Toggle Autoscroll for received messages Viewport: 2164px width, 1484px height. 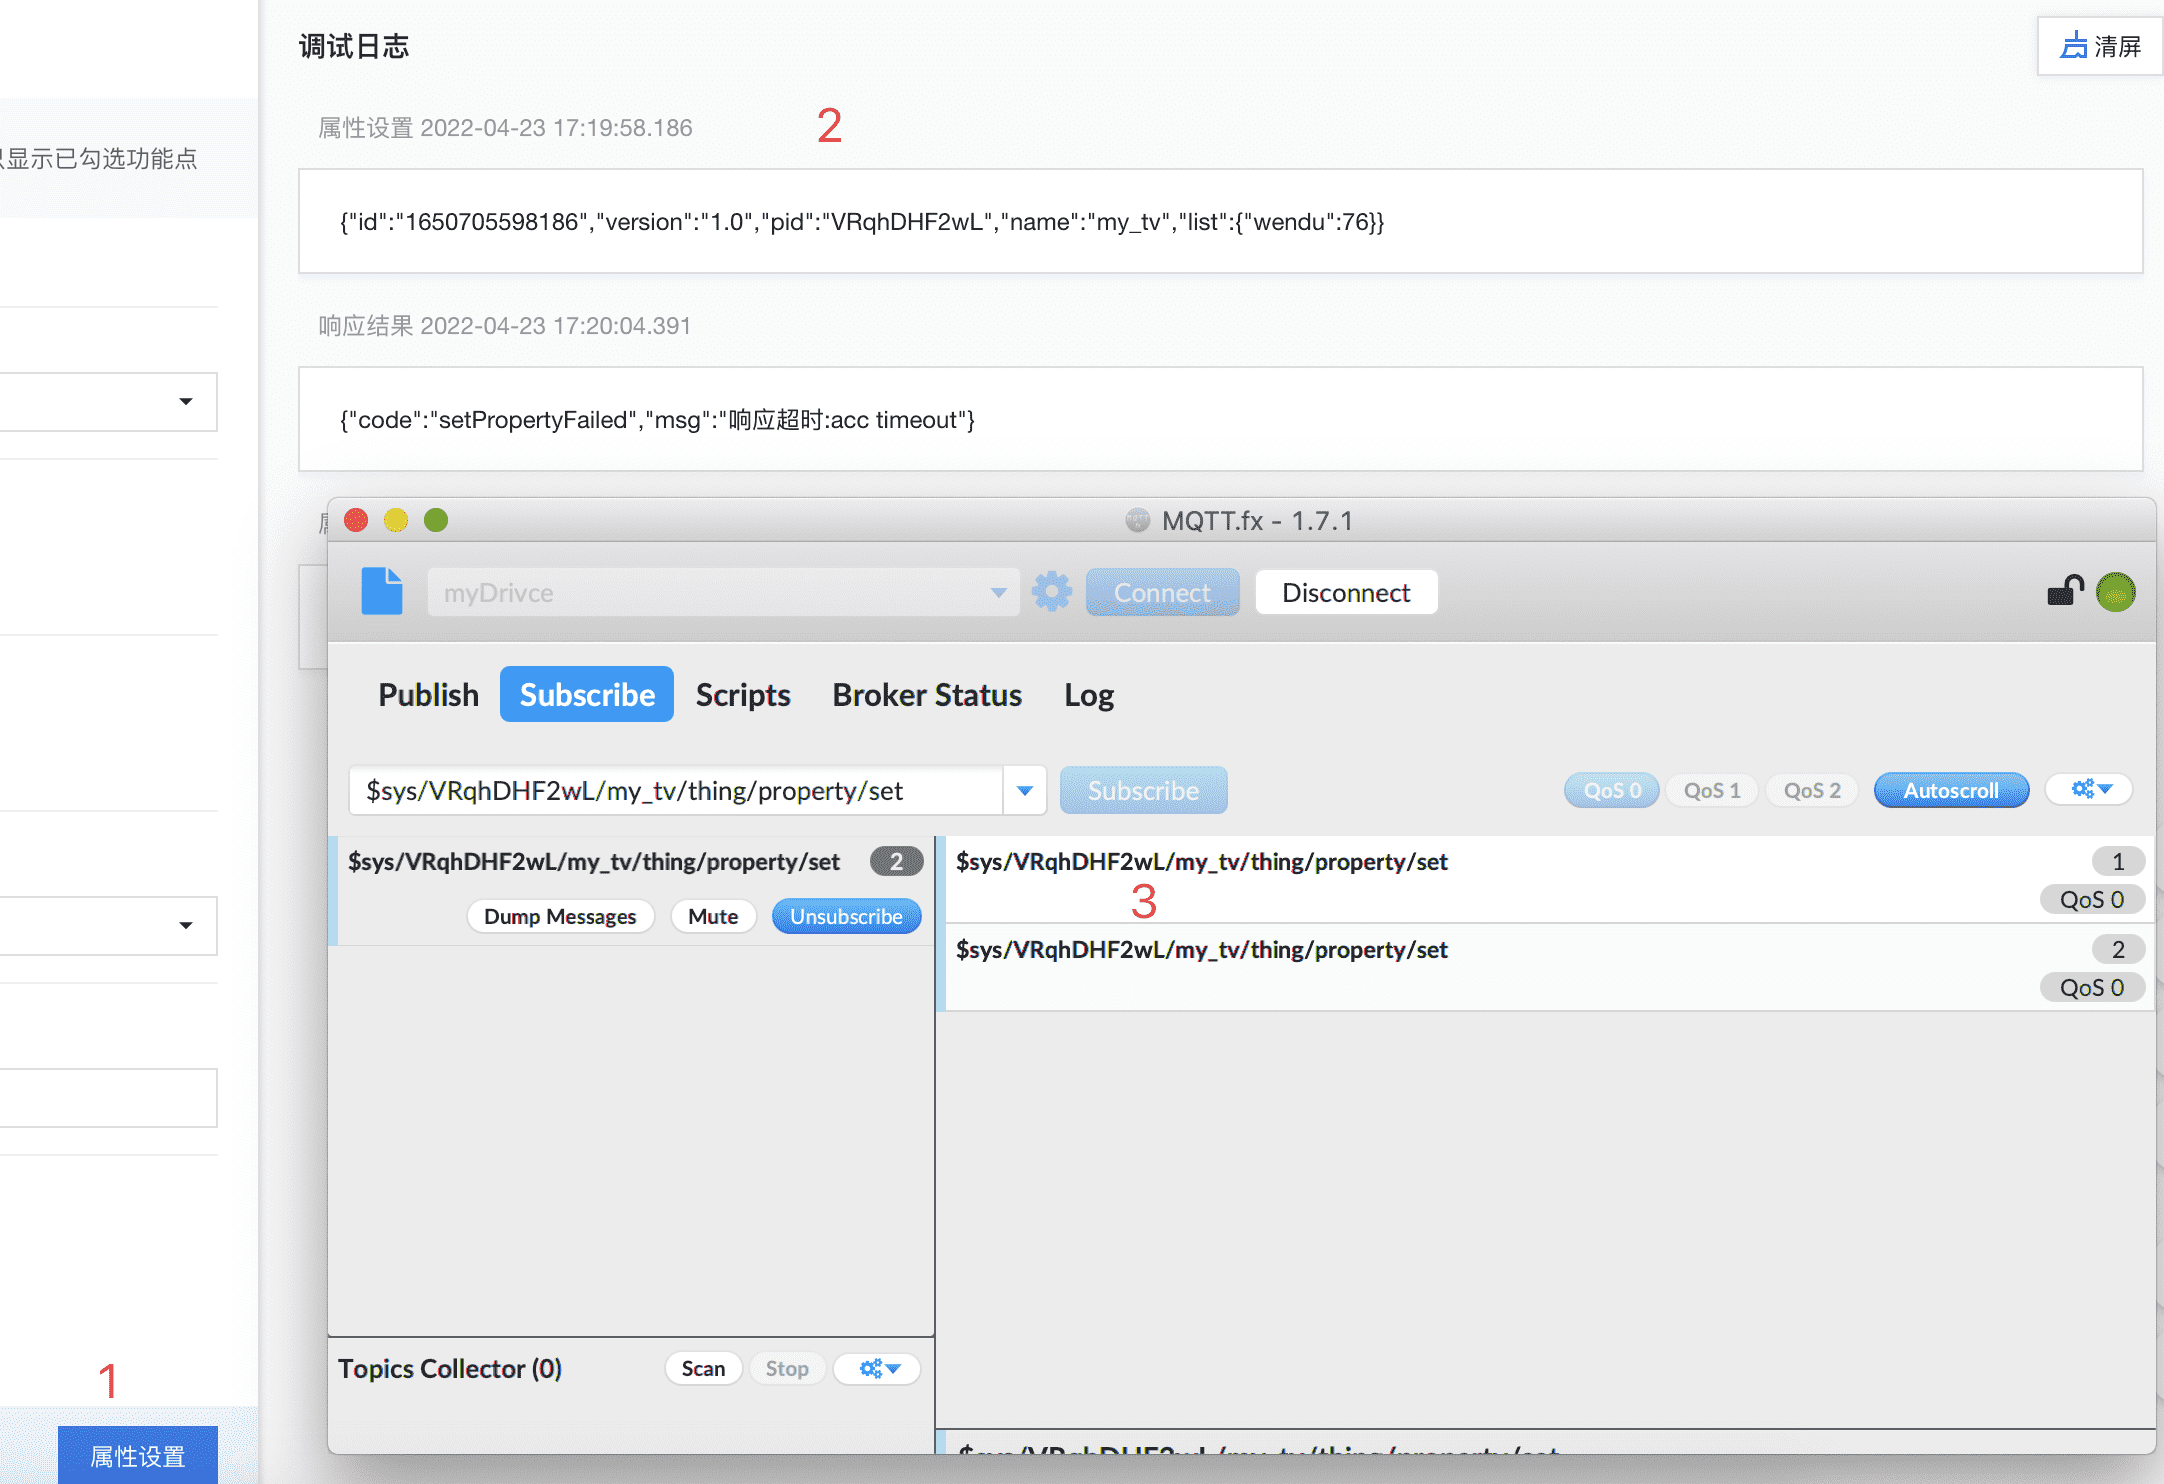[1951, 790]
